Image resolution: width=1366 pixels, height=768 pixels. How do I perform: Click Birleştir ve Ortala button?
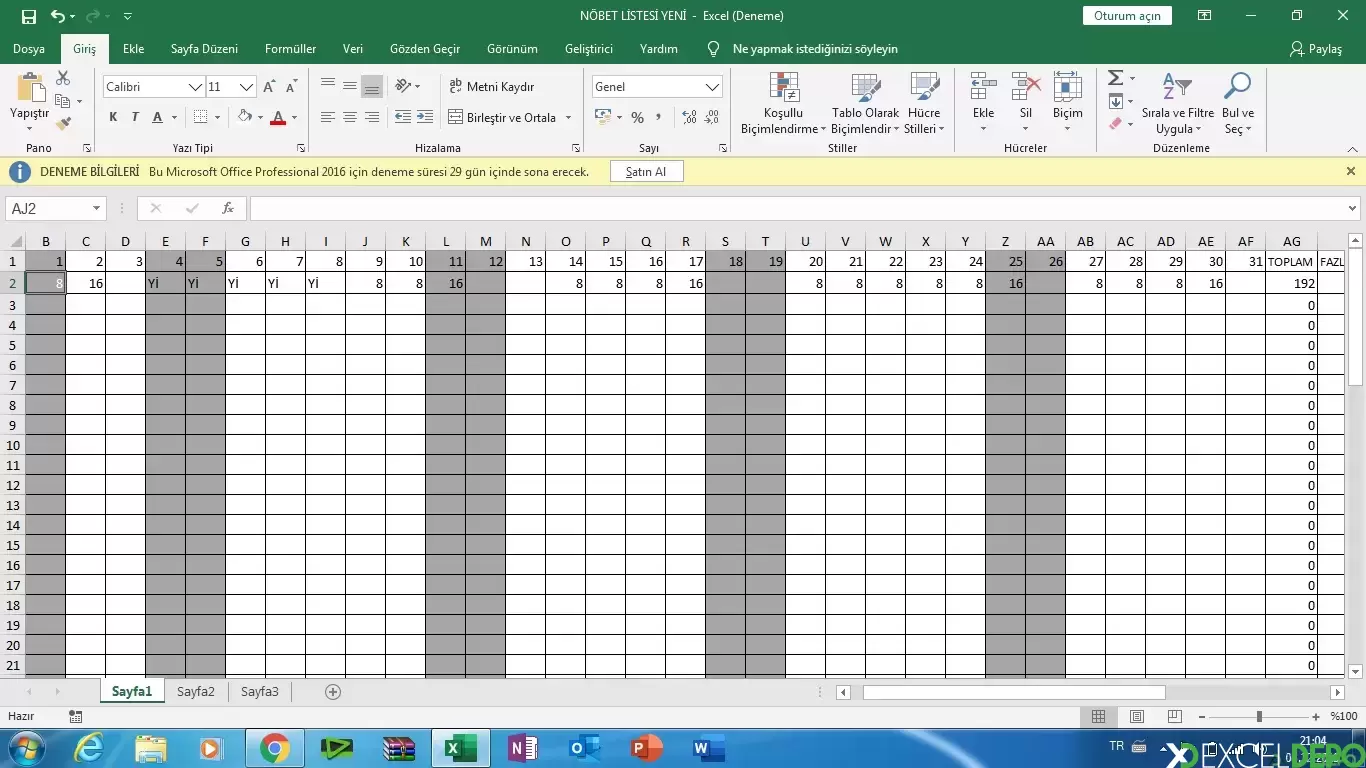pos(502,117)
